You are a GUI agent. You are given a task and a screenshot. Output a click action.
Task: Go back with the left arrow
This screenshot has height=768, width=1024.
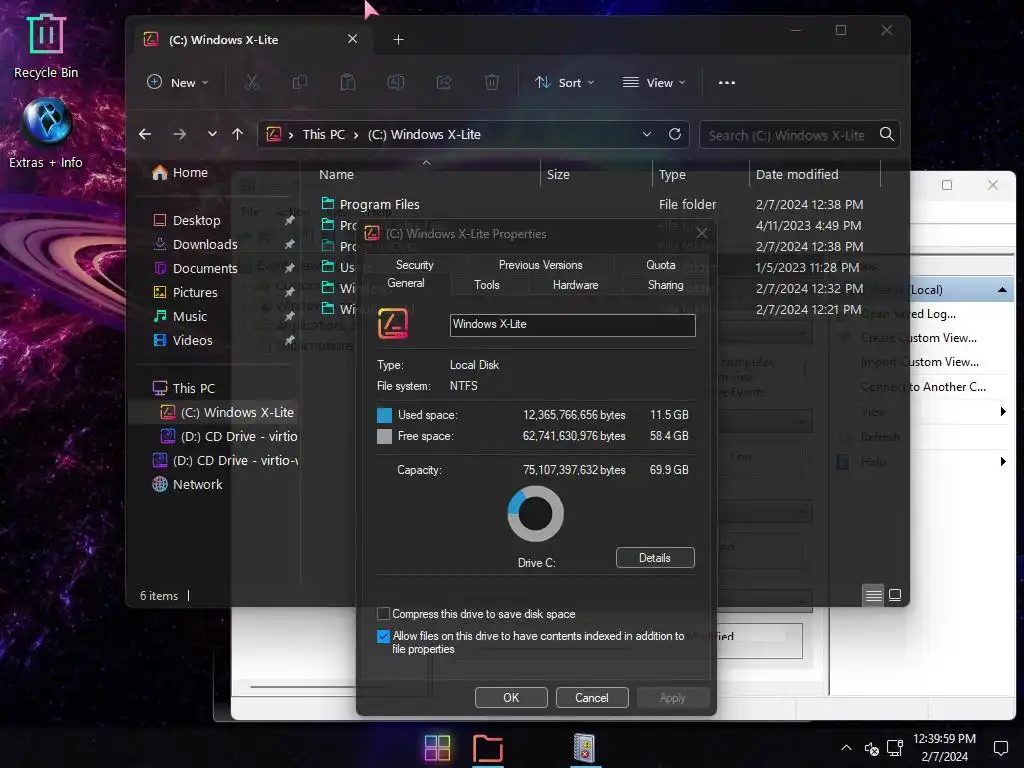(145, 135)
